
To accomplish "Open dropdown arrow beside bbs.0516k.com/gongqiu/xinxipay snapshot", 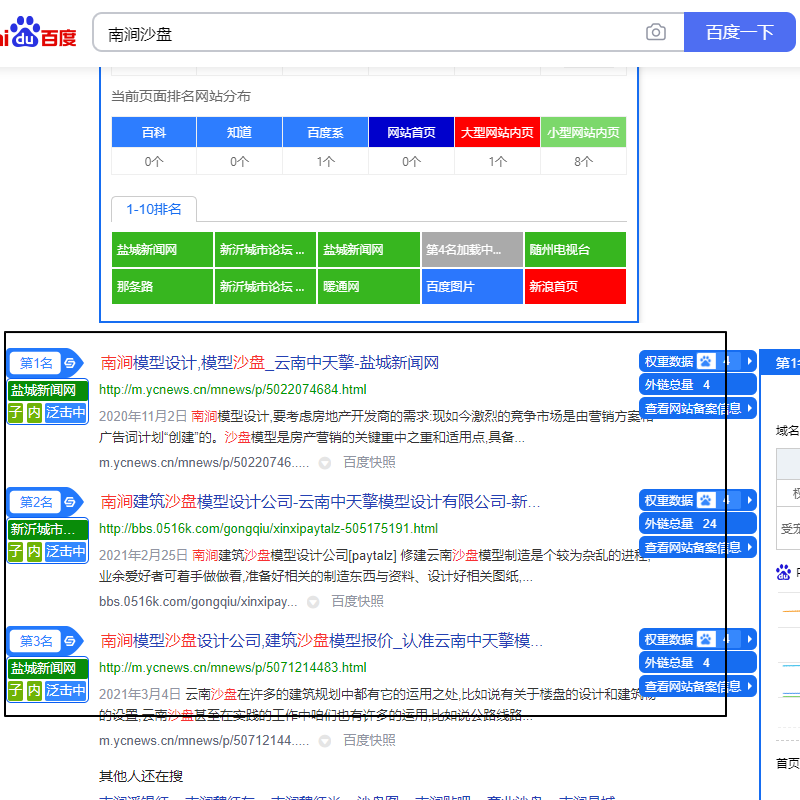I will 313,603.
